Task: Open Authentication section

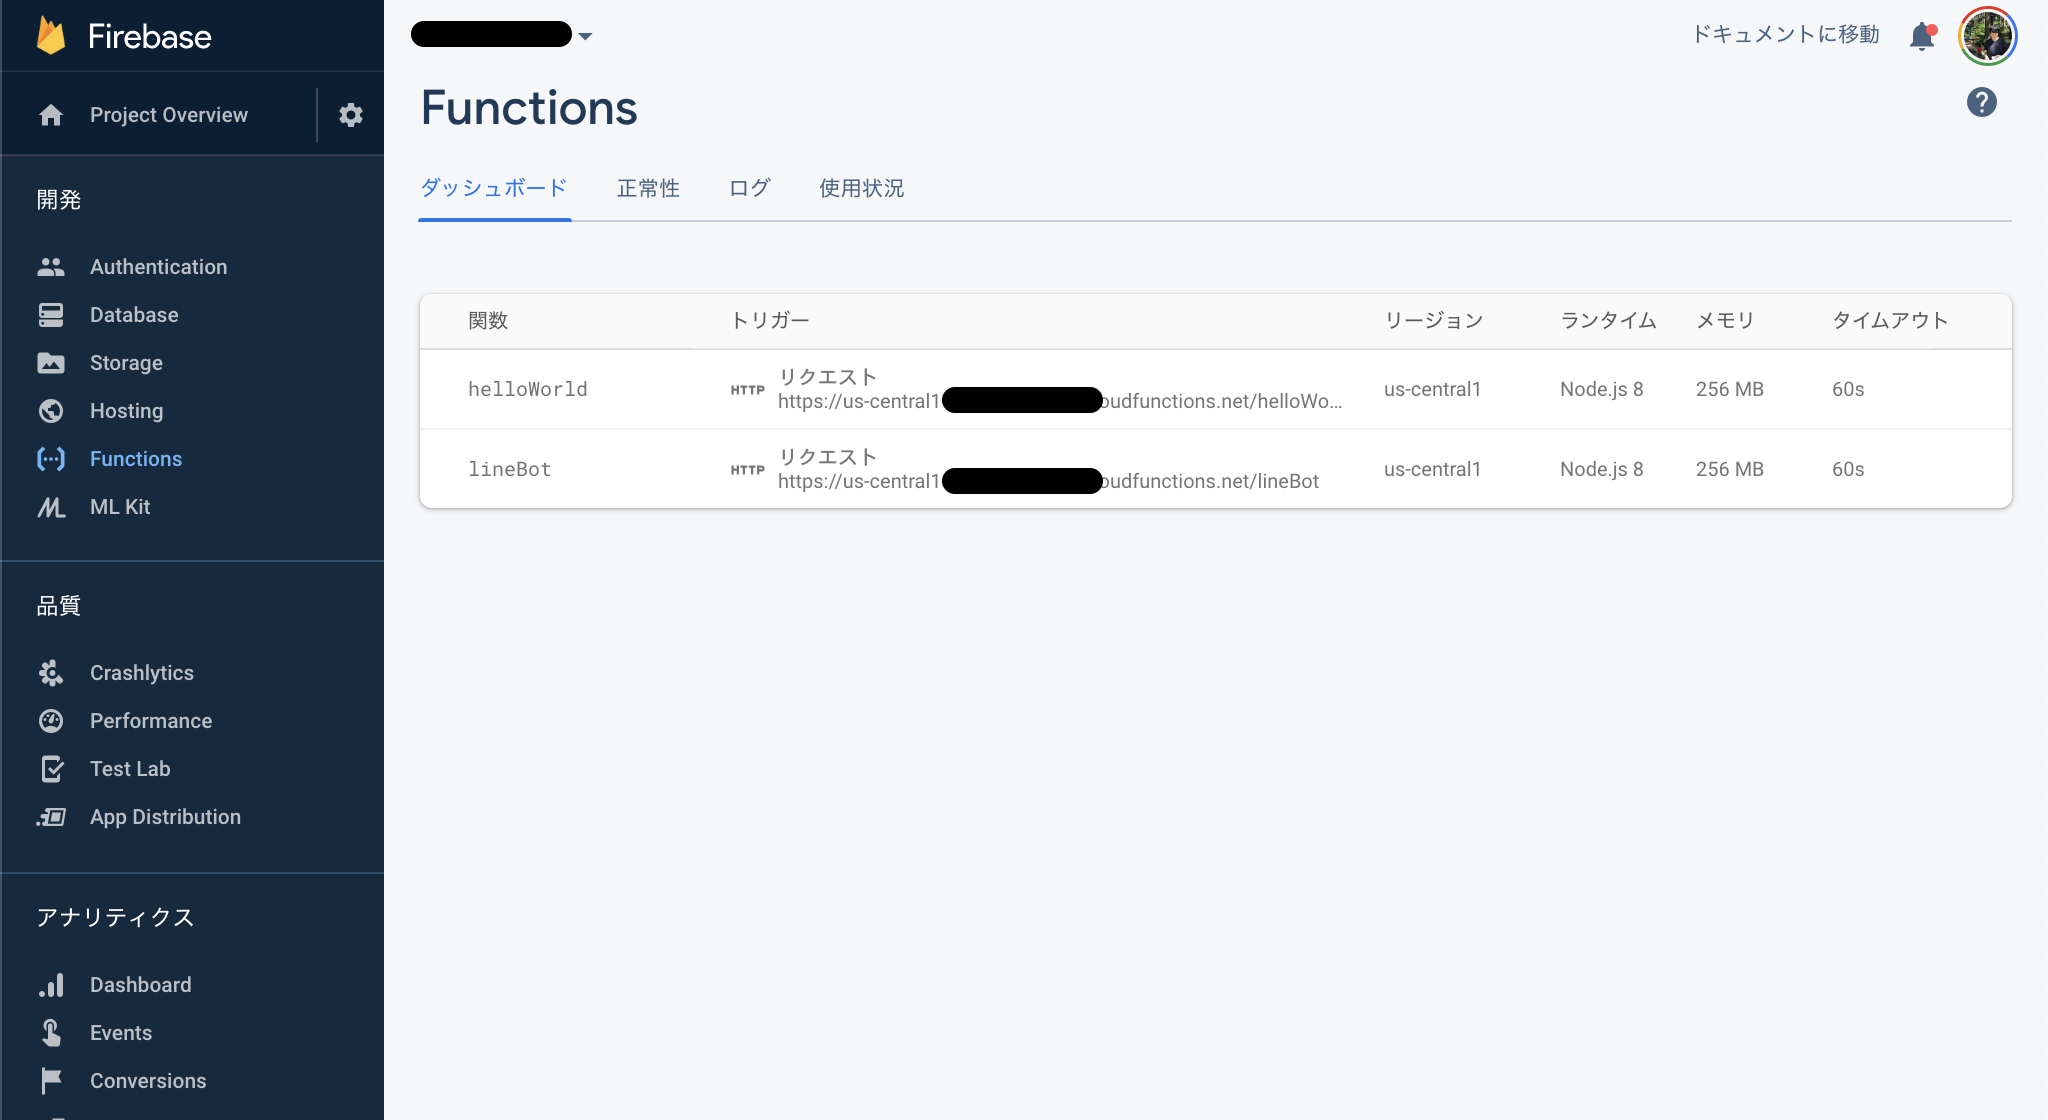Action: (158, 267)
